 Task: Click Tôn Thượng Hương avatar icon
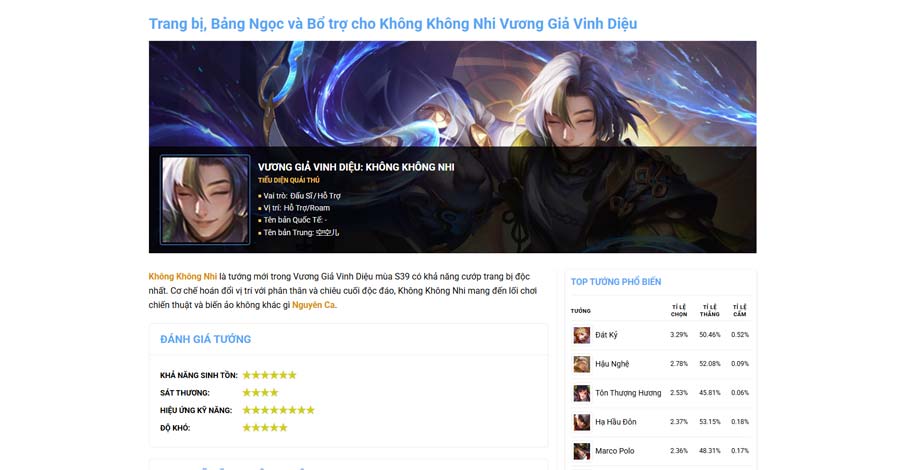581,393
